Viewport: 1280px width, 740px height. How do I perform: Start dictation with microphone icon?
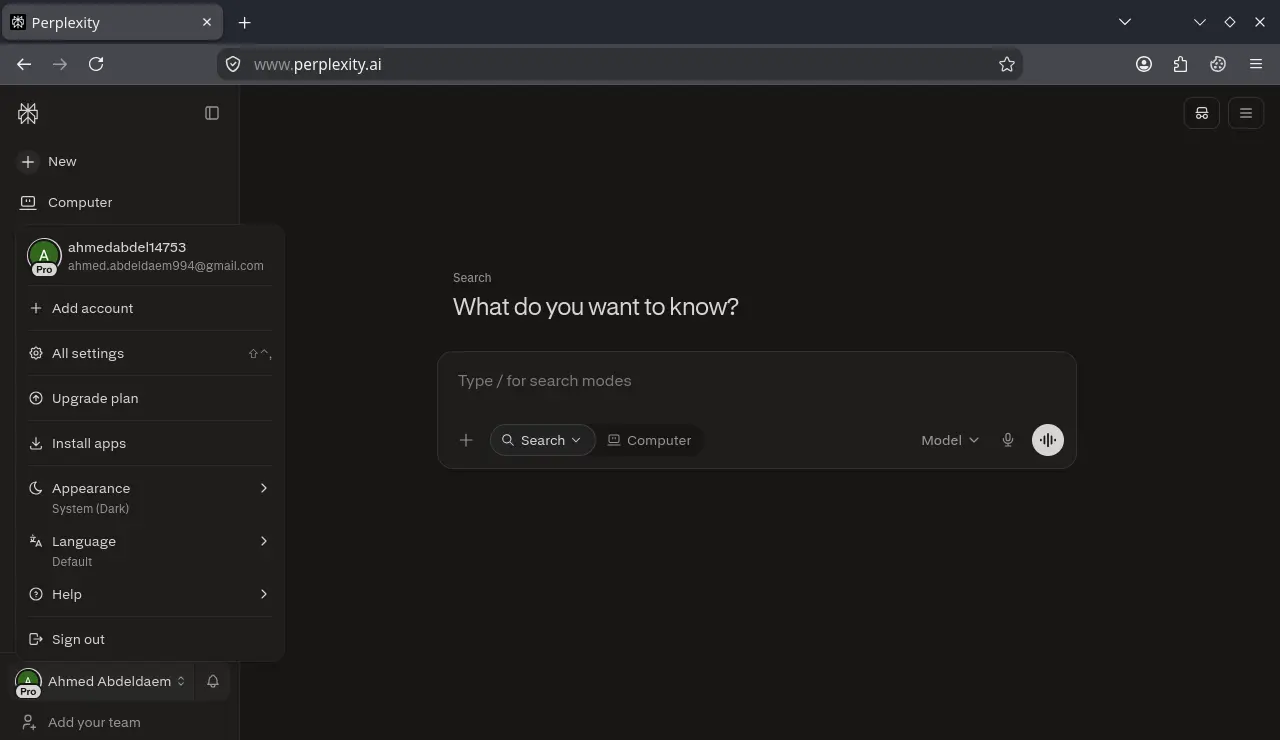tap(1008, 440)
